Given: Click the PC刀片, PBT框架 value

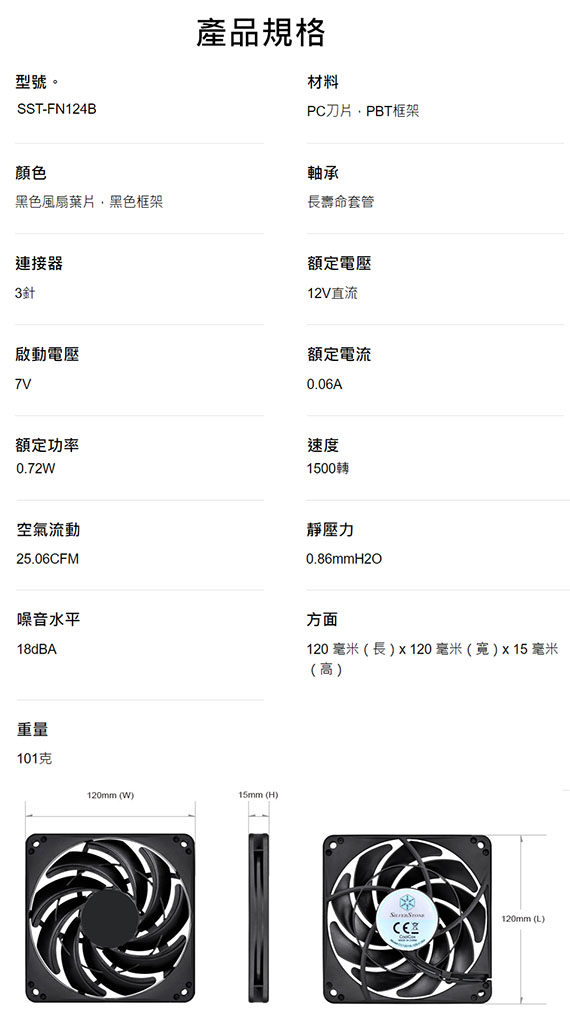Looking at the screenshot, I should tap(363, 111).
